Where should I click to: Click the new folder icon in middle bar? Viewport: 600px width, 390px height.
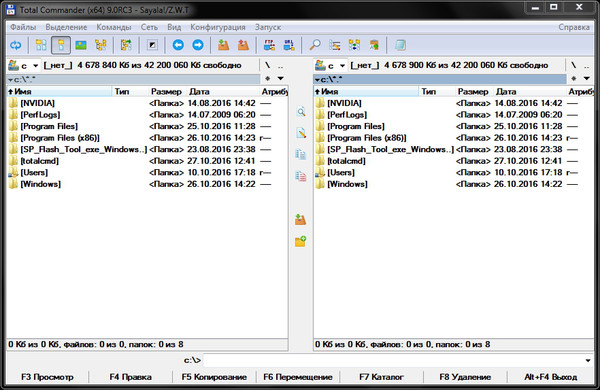300,241
